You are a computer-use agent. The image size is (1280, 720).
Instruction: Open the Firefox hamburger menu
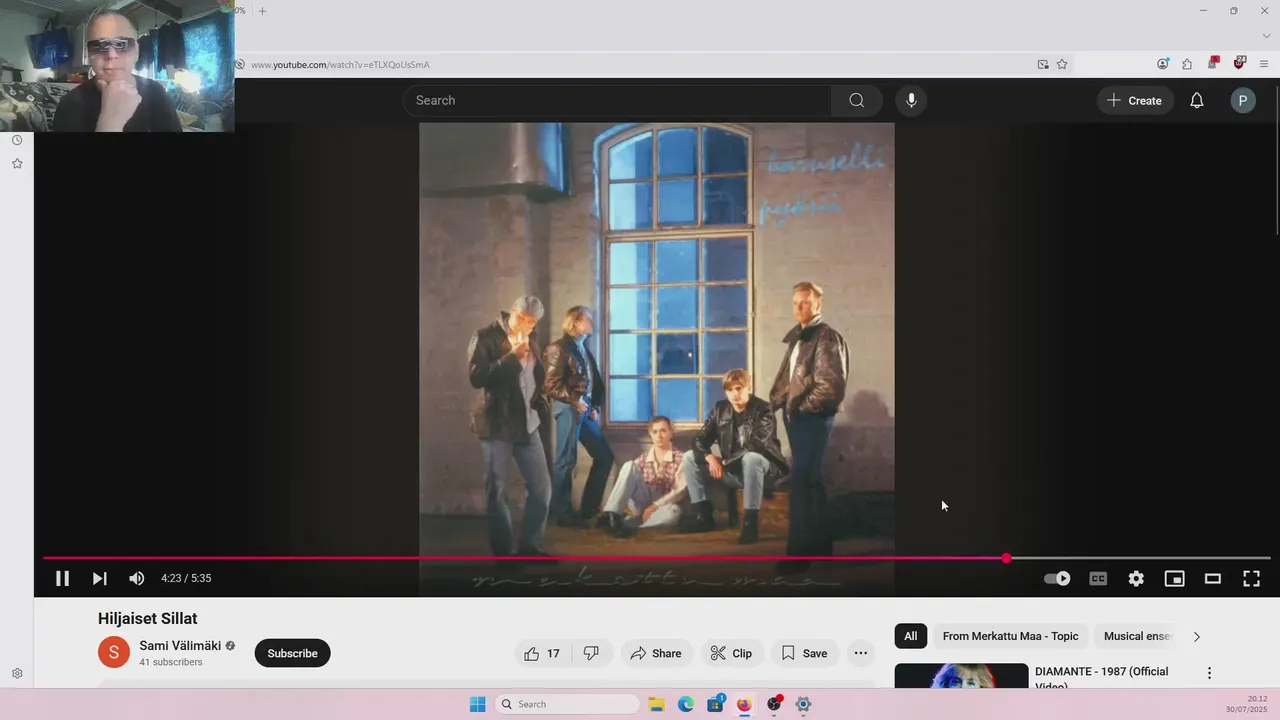1265,64
